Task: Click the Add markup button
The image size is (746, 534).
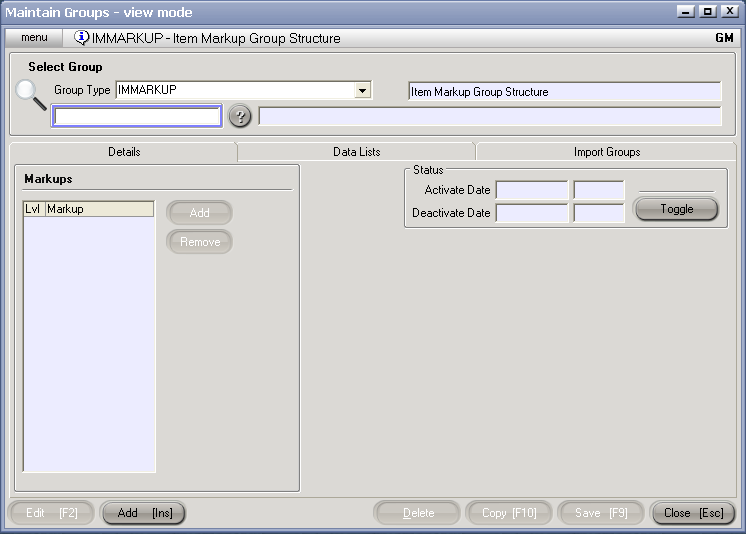Action: [x=199, y=213]
